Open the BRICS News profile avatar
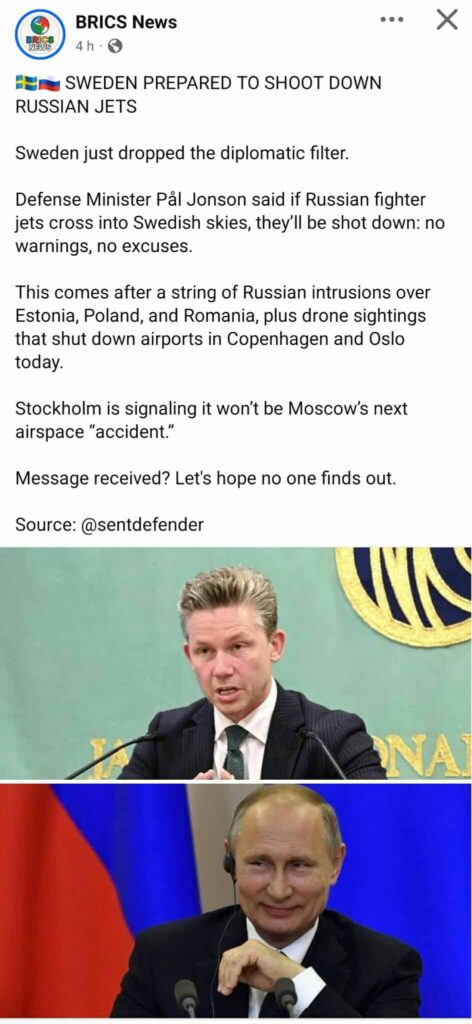 tap(40, 34)
